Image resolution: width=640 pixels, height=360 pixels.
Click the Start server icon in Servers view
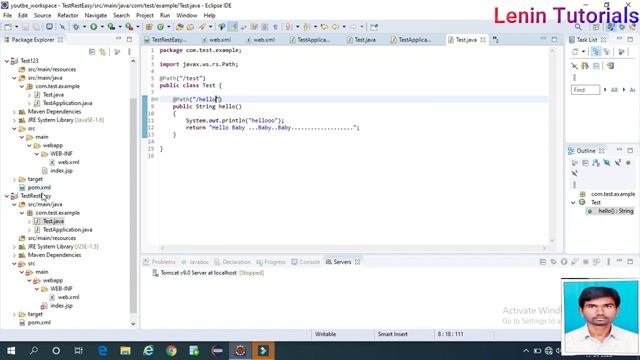click(564, 262)
